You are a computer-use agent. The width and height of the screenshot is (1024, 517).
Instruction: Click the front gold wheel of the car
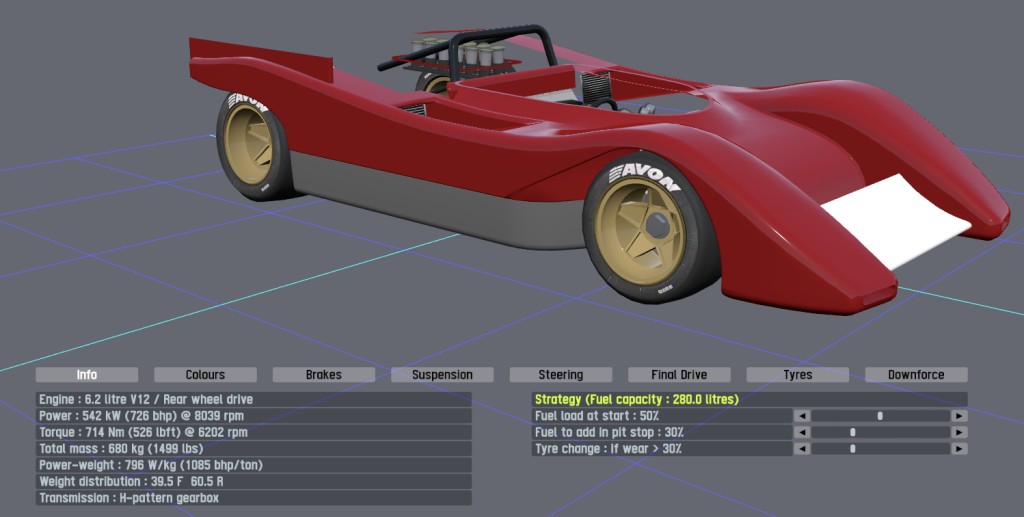(643, 229)
